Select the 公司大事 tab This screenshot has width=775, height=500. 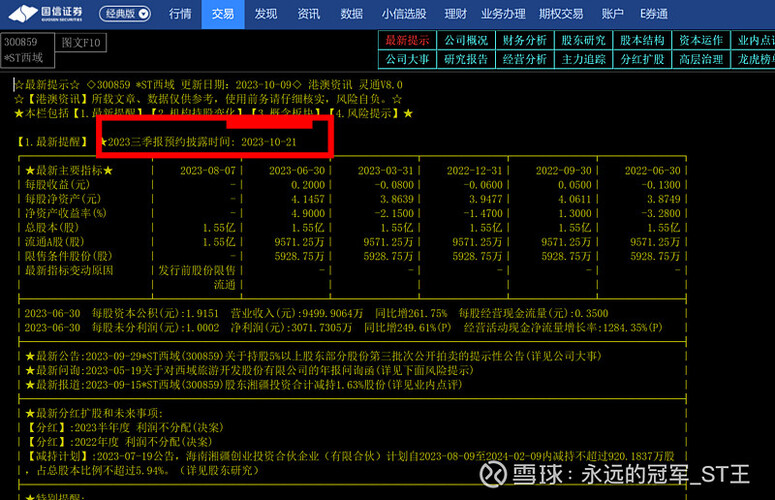tap(407, 59)
